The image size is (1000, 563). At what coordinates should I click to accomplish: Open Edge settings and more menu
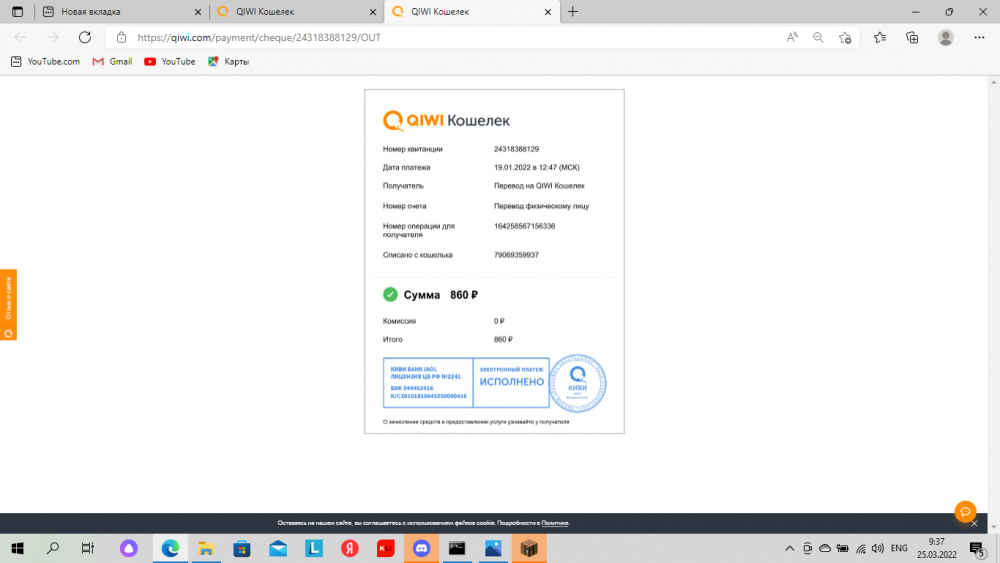point(980,38)
